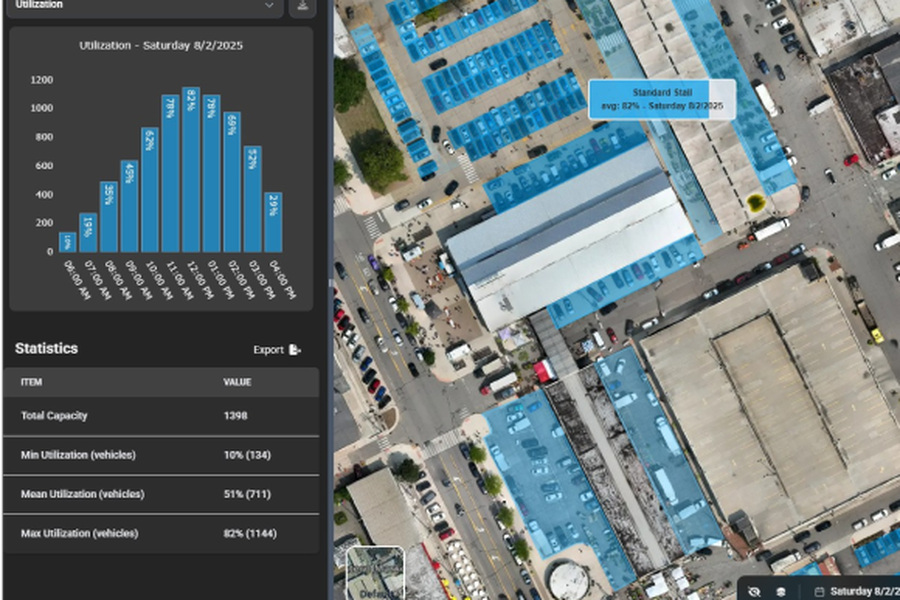Click the VALUE column header
Viewport: 900px width, 600px height.
coord(237,382)
